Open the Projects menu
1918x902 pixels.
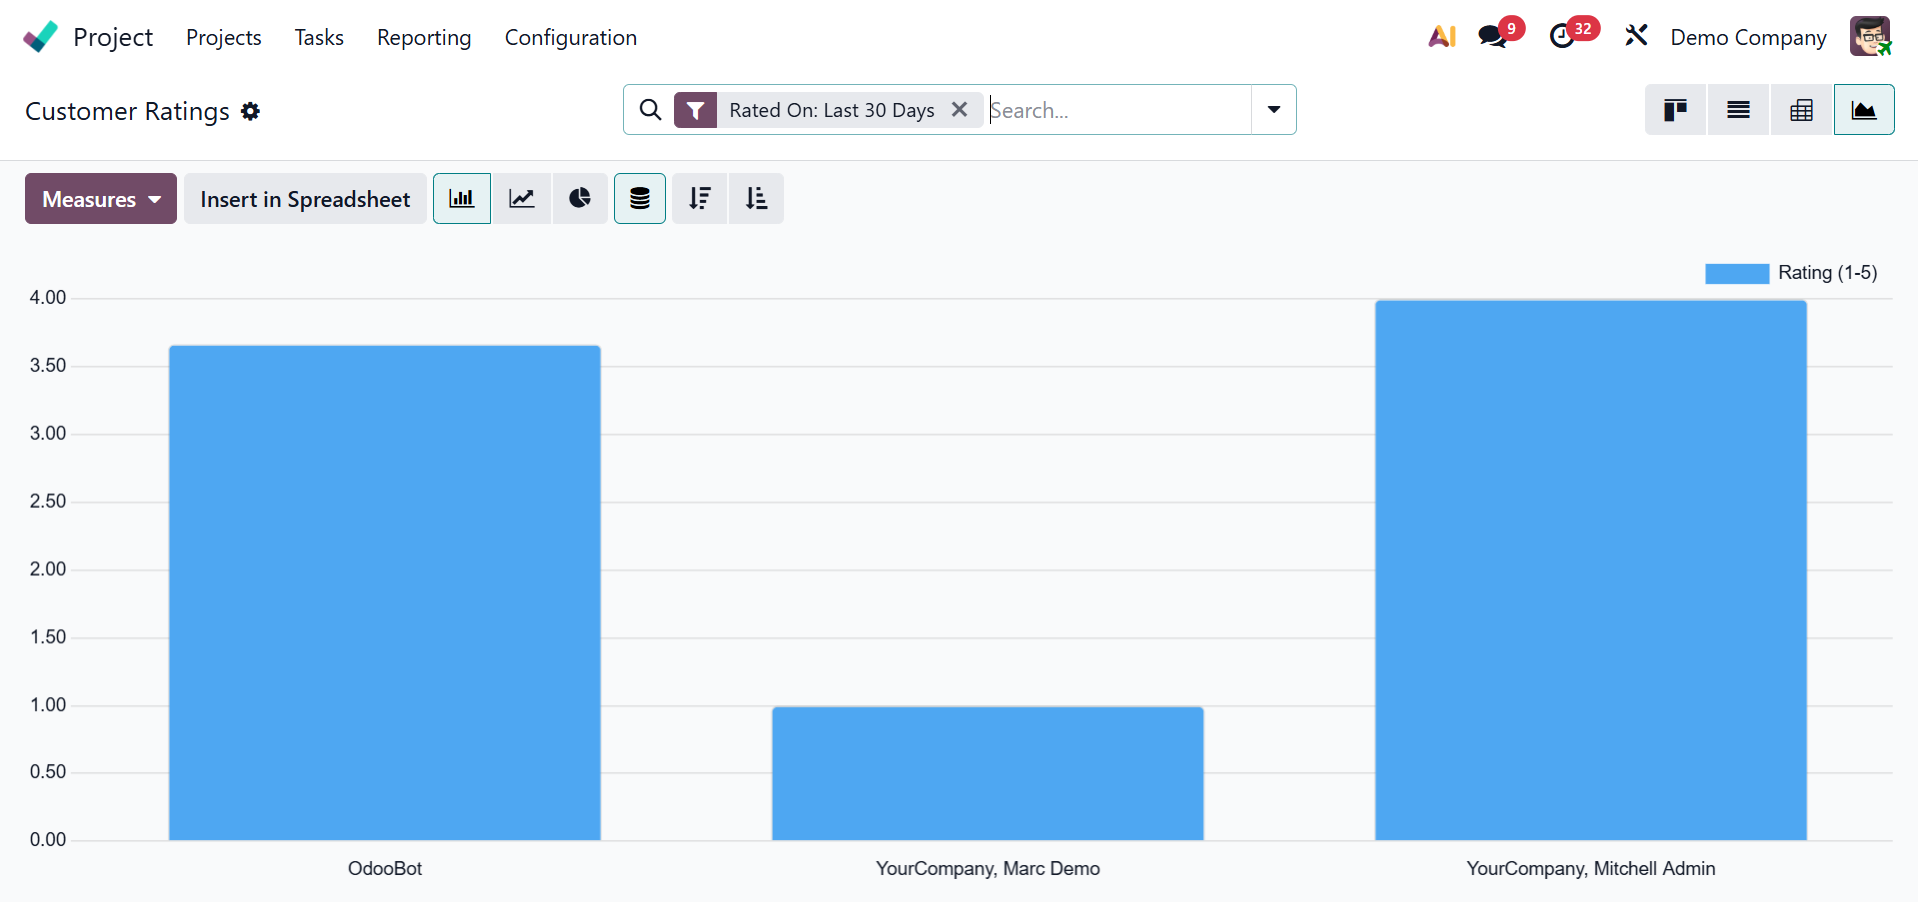tap(224, 37)
